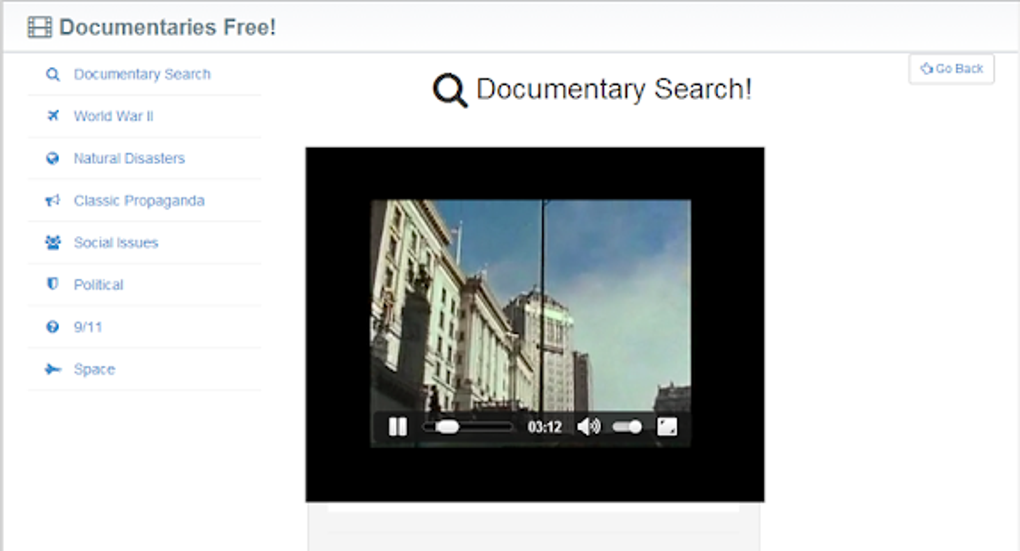
Task: Click the video progress seek bar
Action: [468, 427]
